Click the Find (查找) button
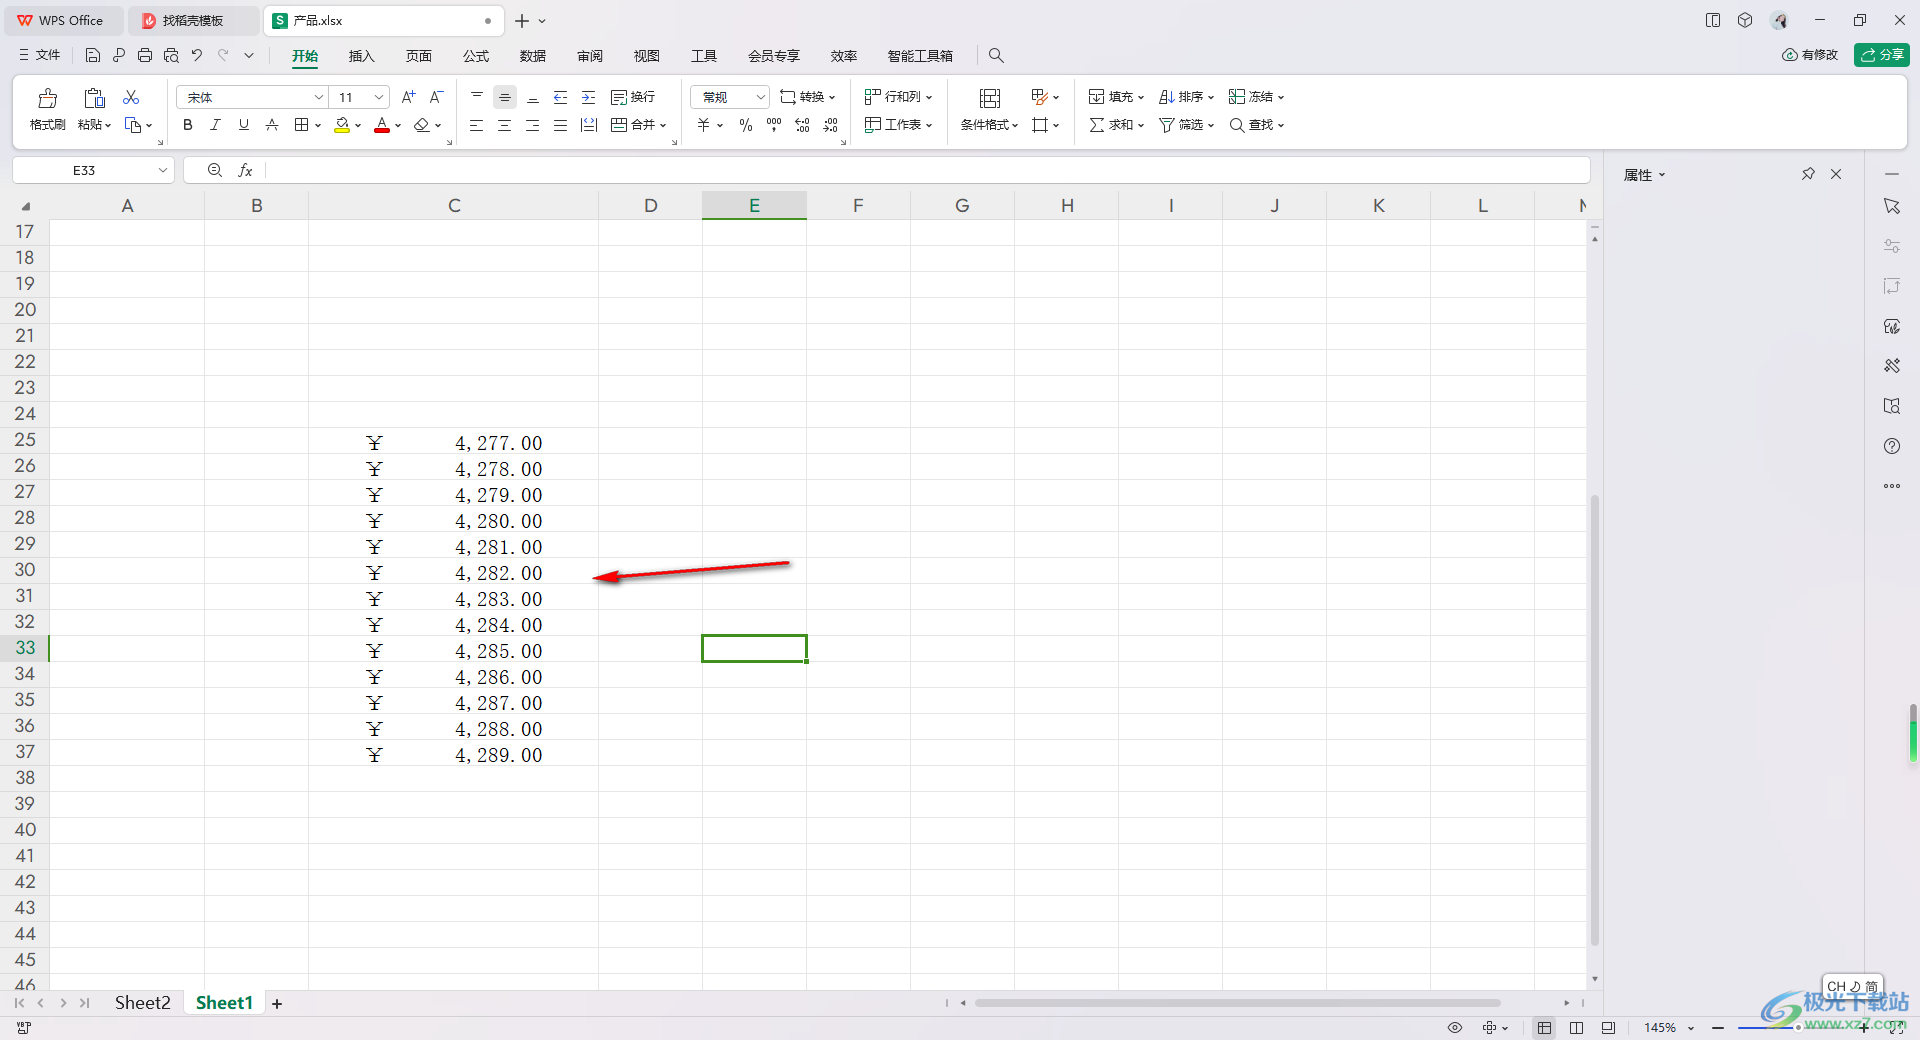 1256,125
